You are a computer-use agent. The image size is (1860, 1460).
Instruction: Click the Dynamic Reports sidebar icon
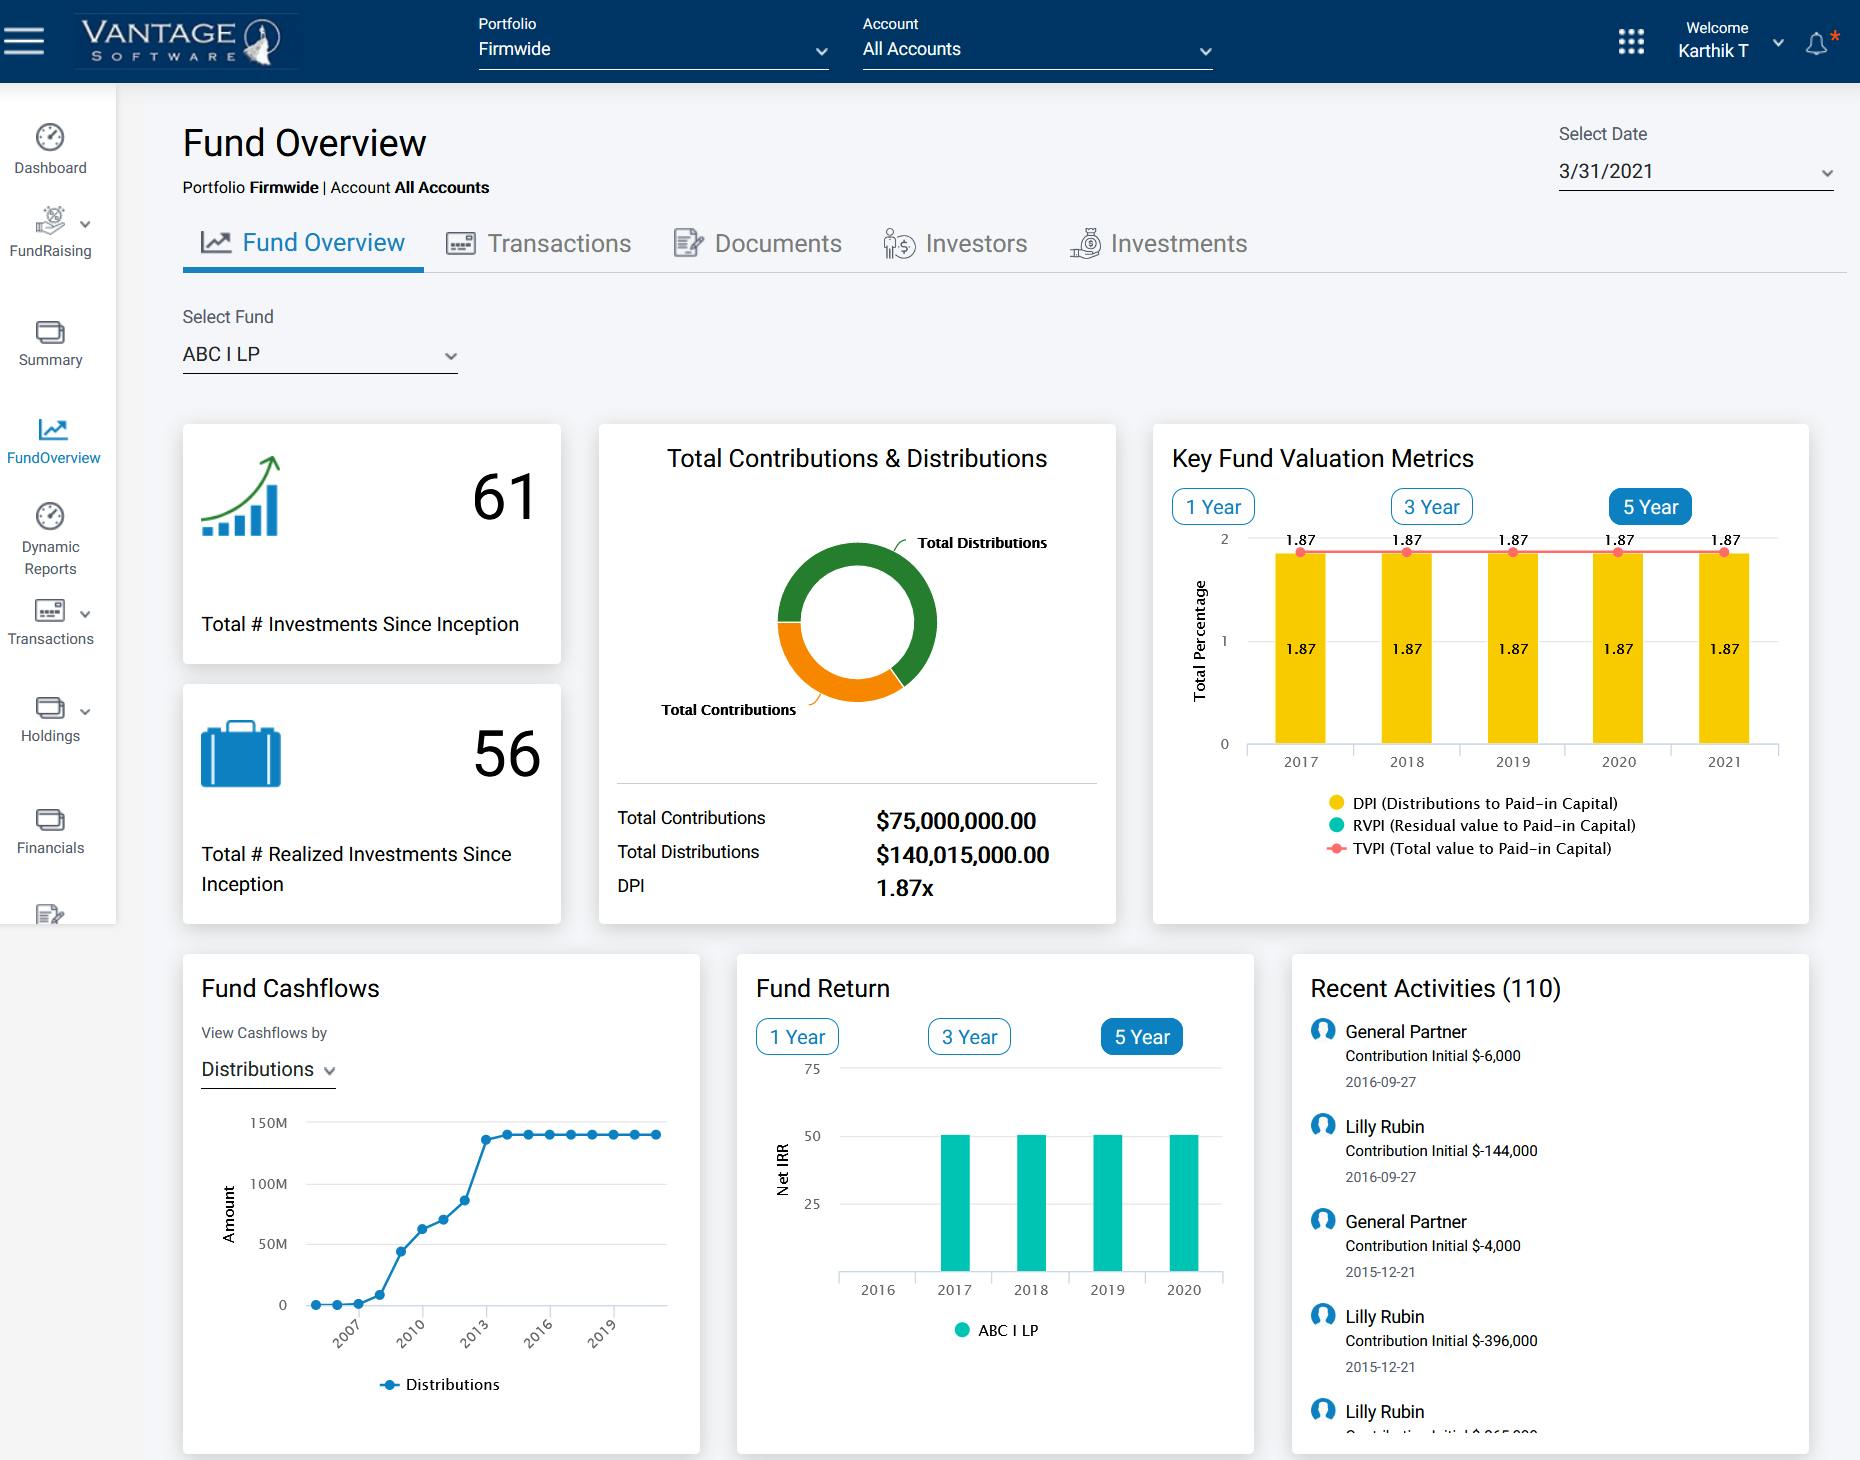50,535
